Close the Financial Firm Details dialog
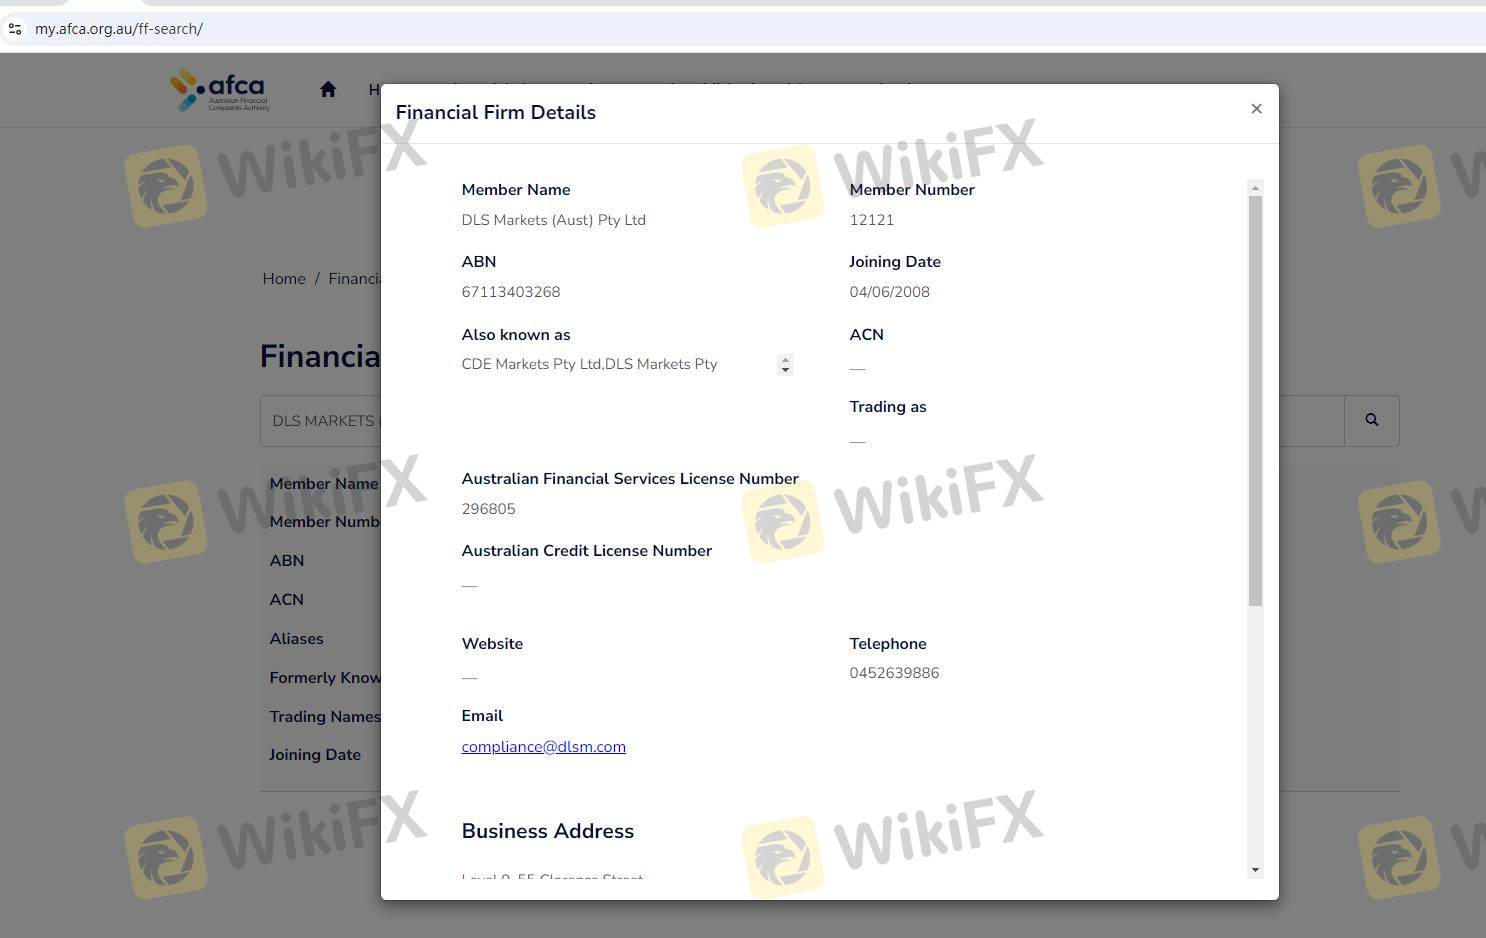Screen dimensions: 1486x938 pos(1256,109)
